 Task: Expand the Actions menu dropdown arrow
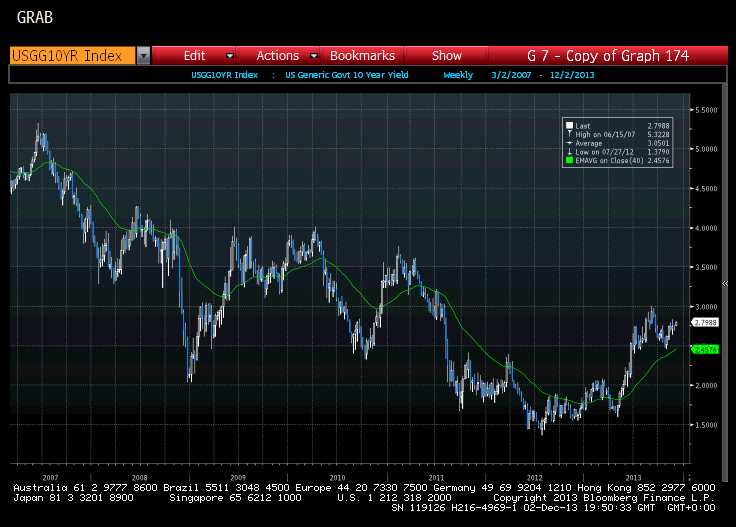coord(313,56)
